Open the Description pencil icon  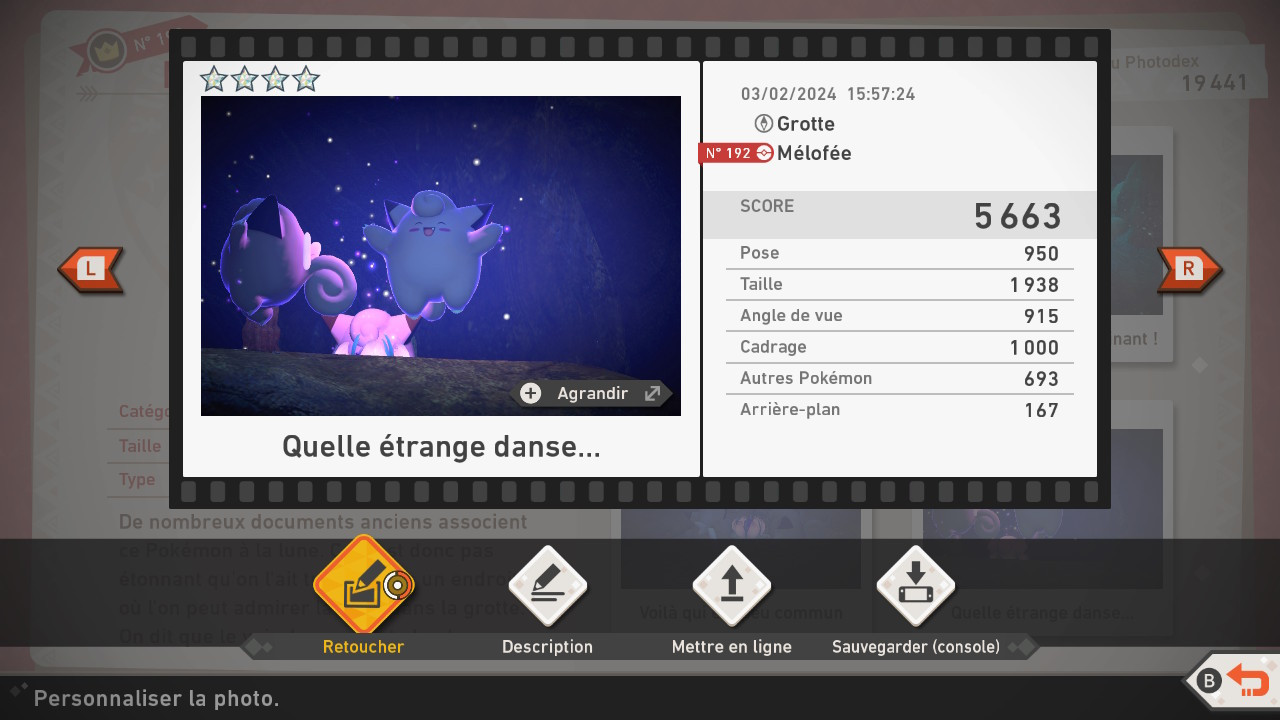(547, 586)
